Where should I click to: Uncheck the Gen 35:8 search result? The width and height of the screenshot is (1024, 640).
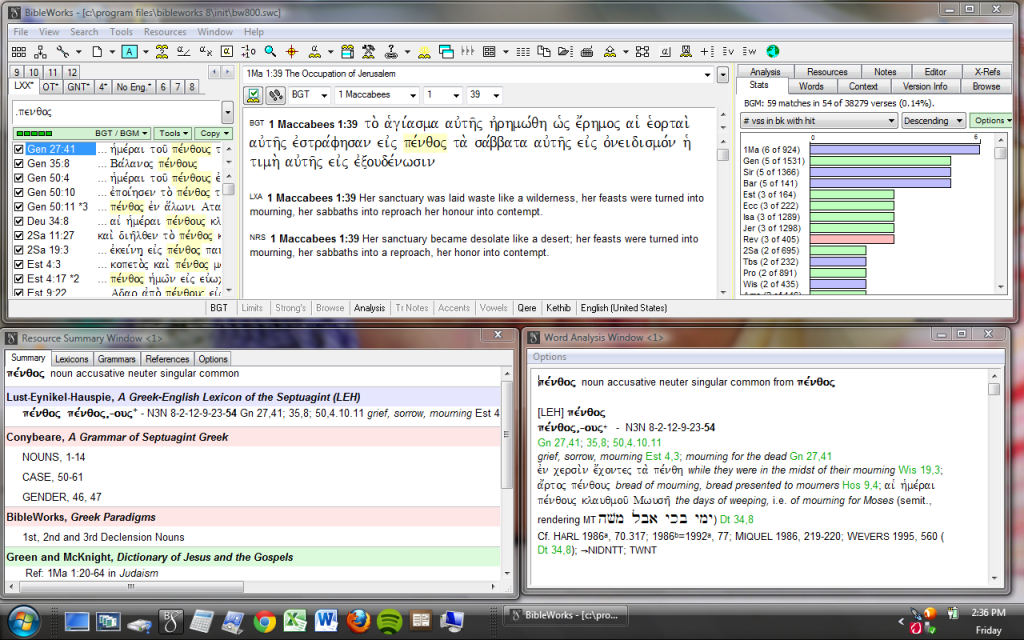[19, 163]
